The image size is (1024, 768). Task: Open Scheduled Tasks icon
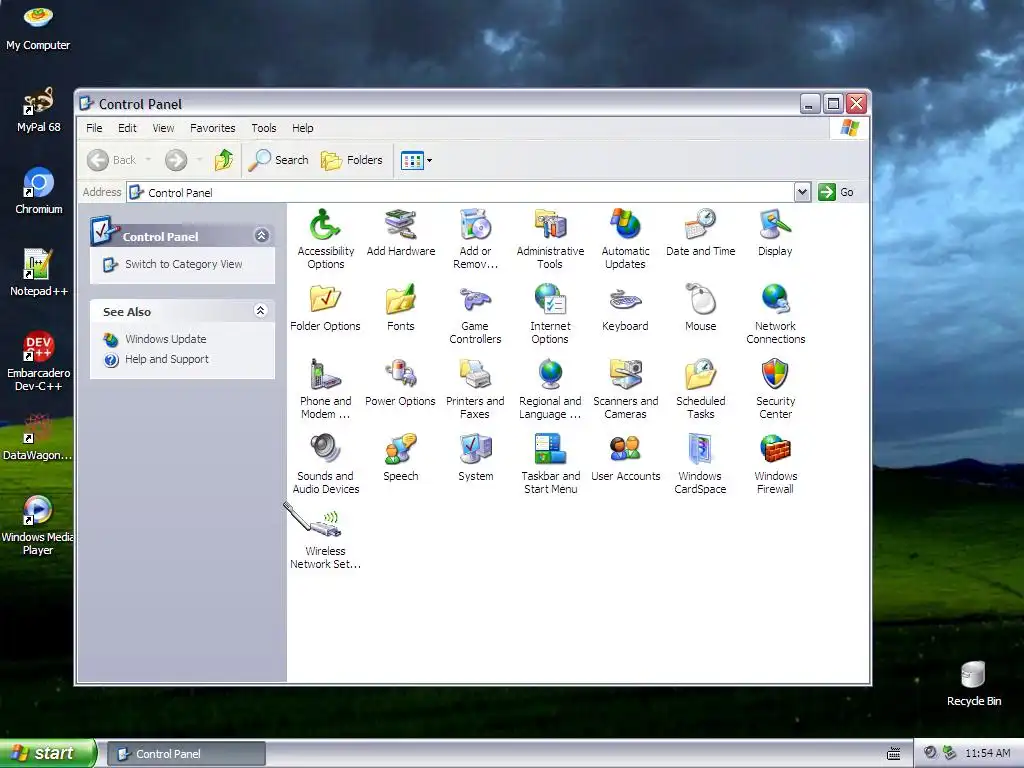(700, 389)
